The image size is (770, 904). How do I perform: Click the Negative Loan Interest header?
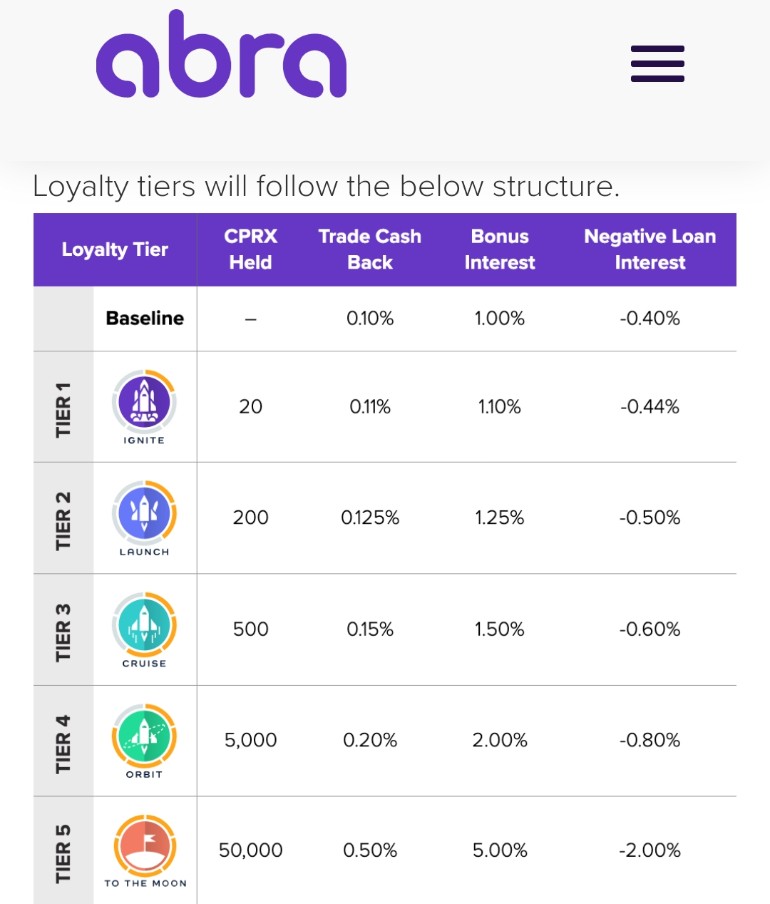tap(650, 249)
